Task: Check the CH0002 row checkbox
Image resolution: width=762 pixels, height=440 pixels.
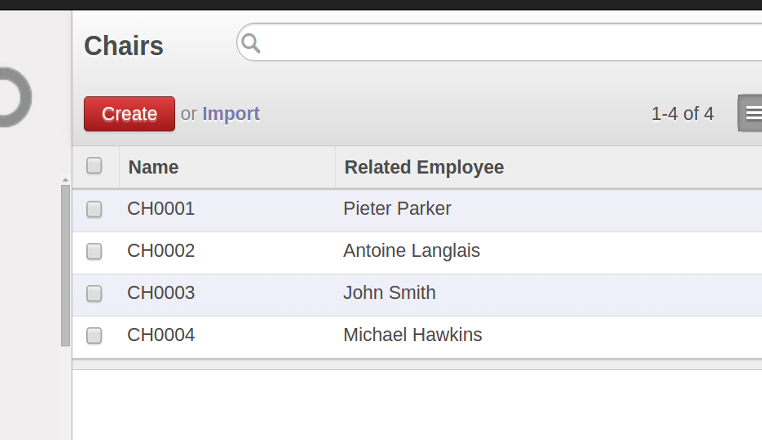Action: pyautogui.click(x=94, y=251)
